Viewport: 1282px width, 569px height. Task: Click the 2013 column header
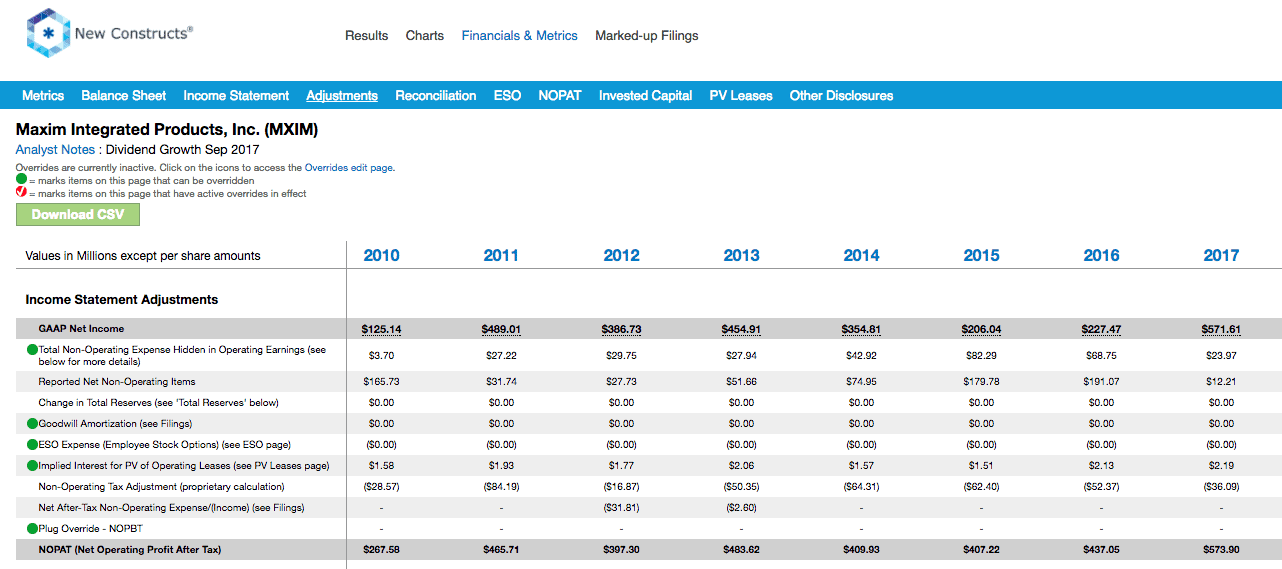[742, 256]
